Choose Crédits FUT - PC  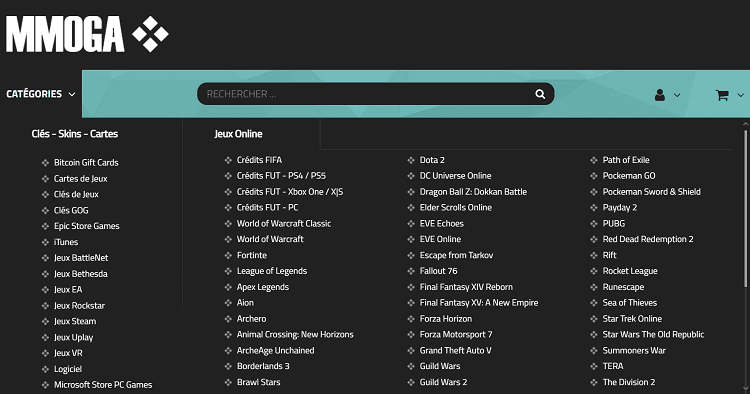(x=267, y=207)
